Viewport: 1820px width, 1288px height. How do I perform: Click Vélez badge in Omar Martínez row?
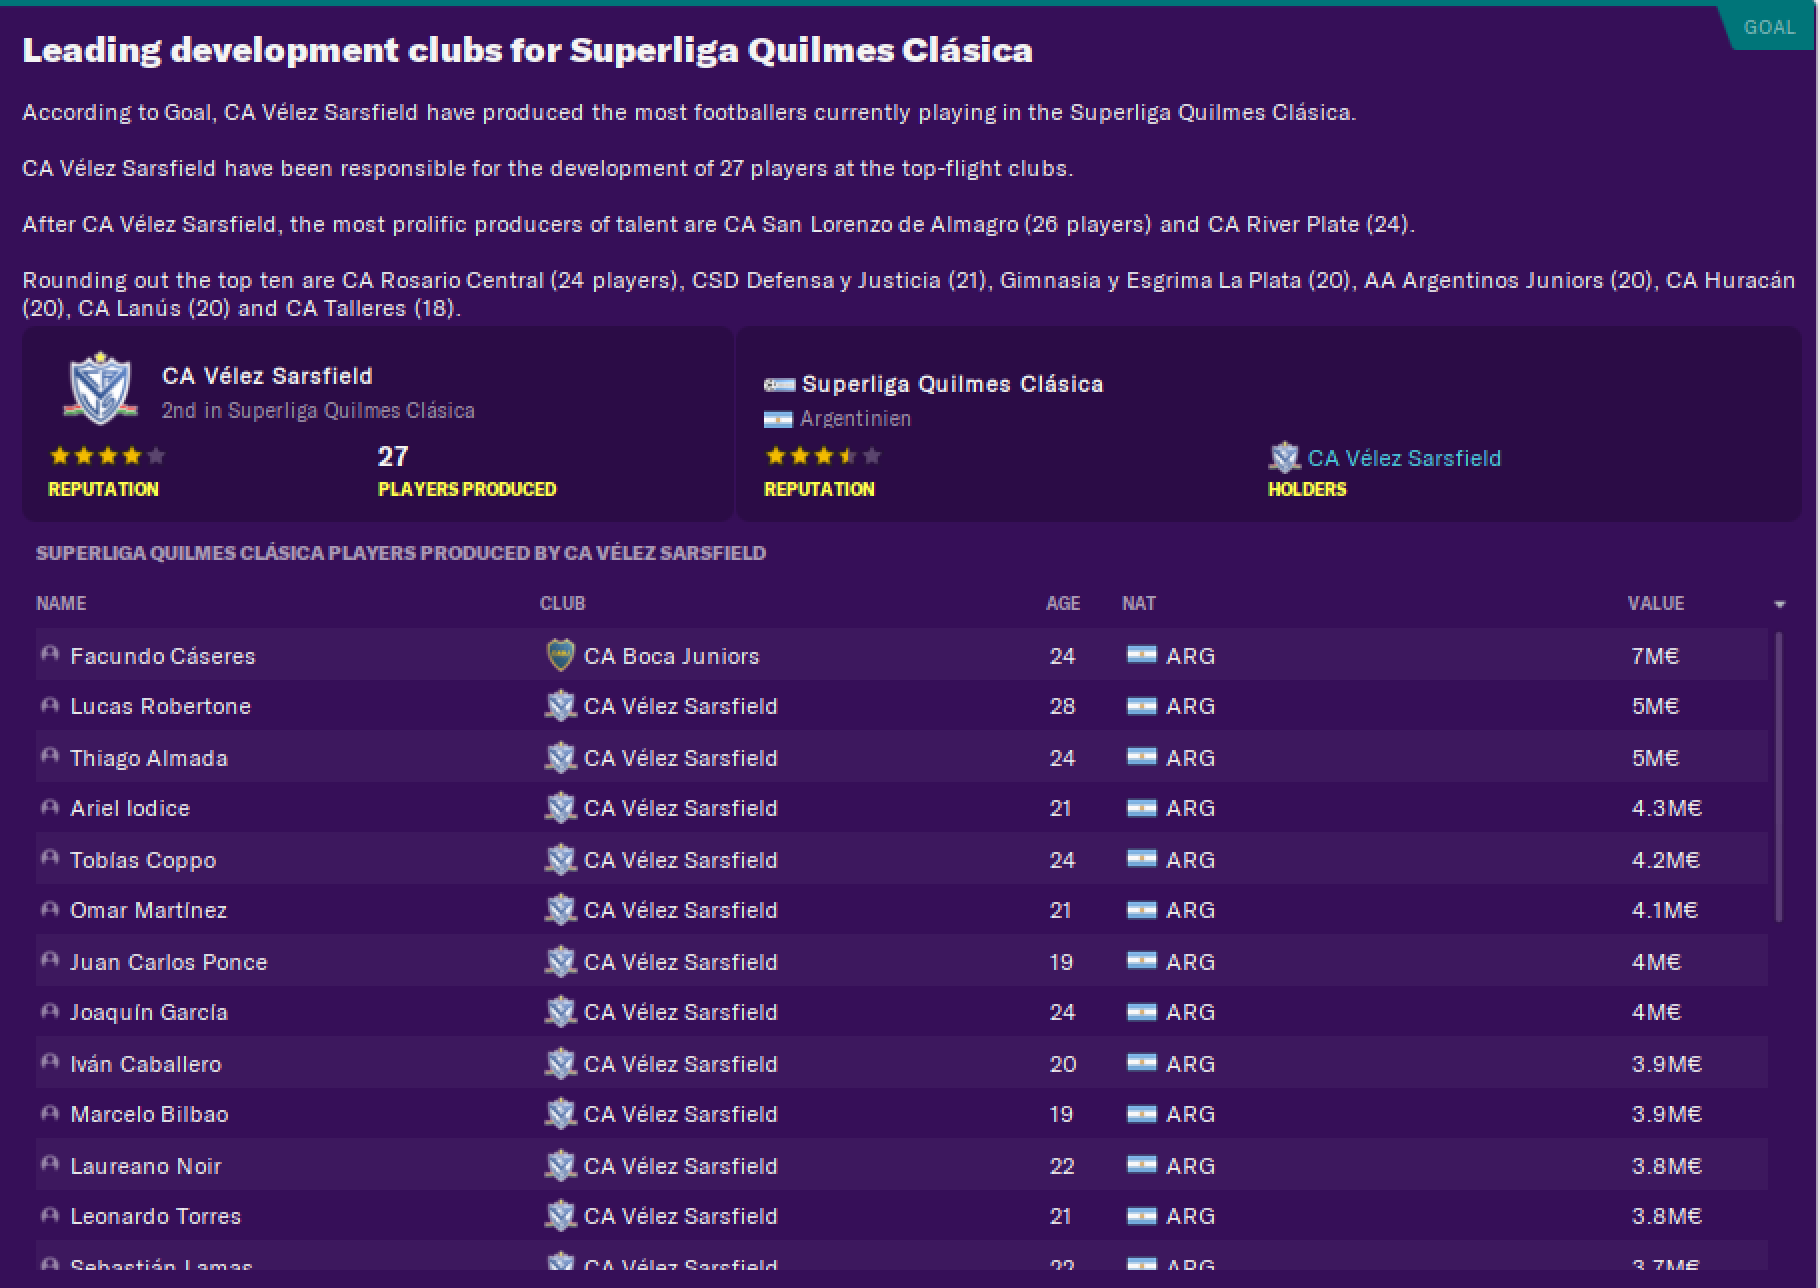point(560,910)
